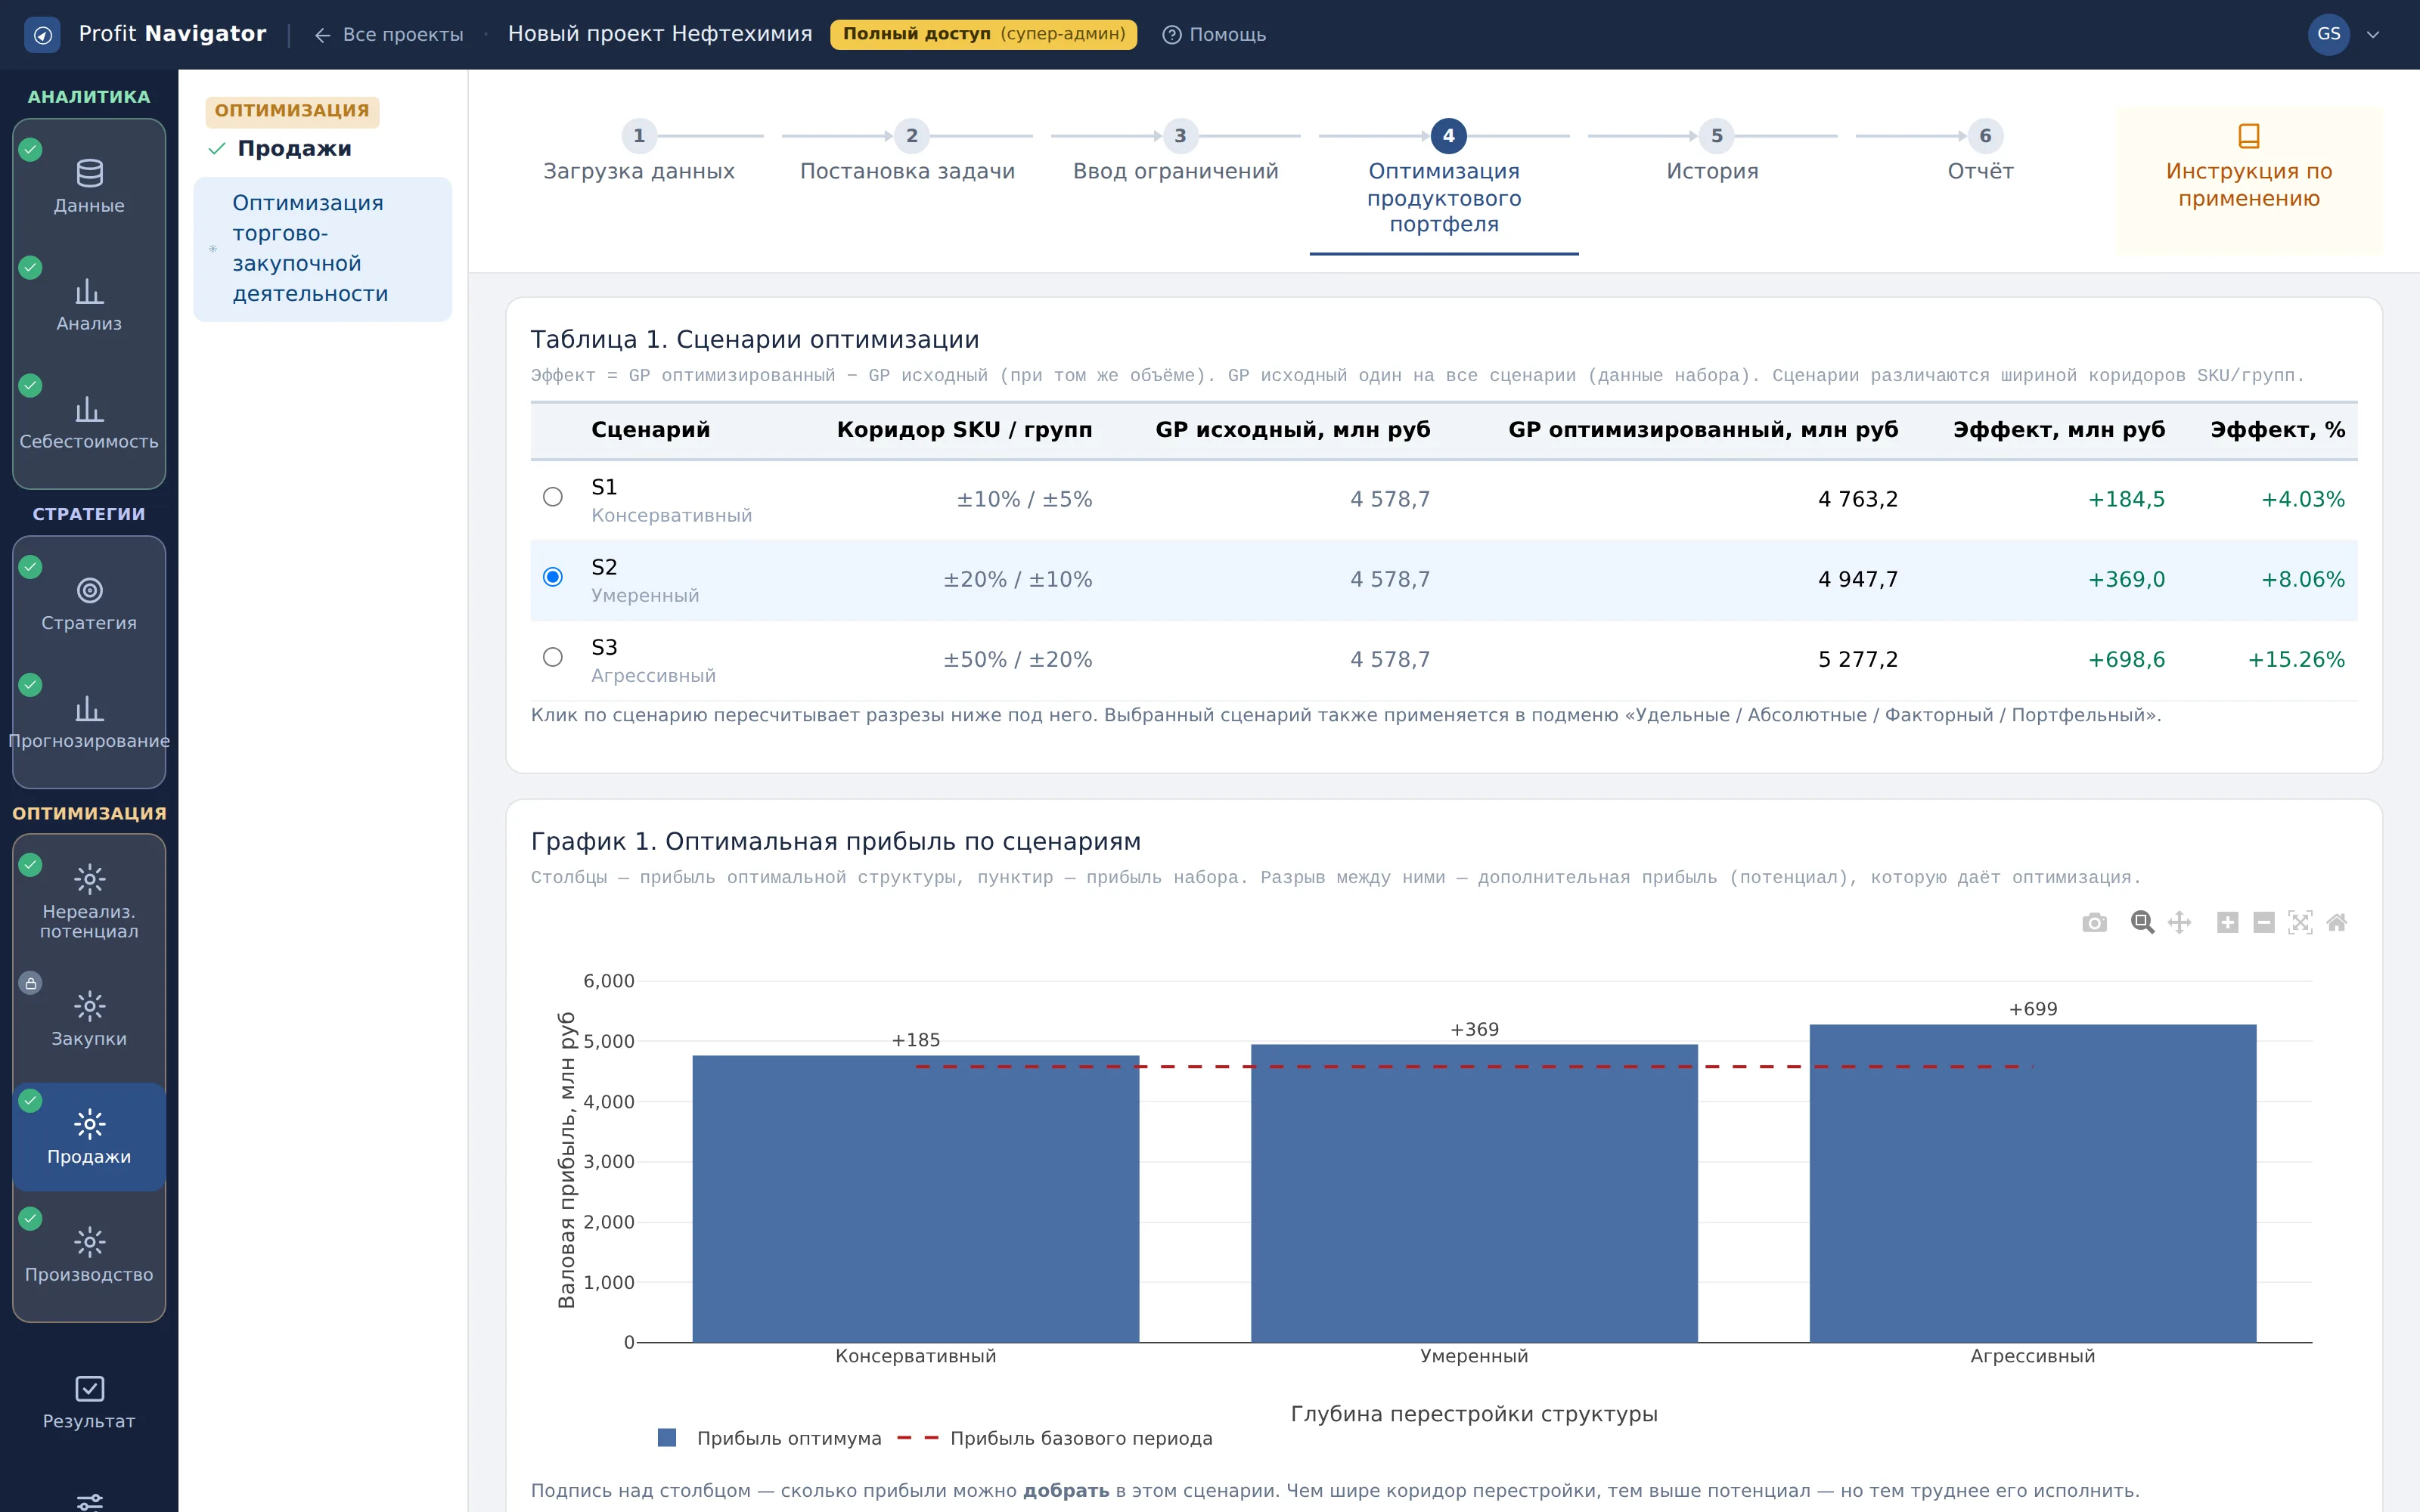2420x1512 pixels.
Task: Toggle Прибыль оптимума legend series
Action: coord(770,1438)
